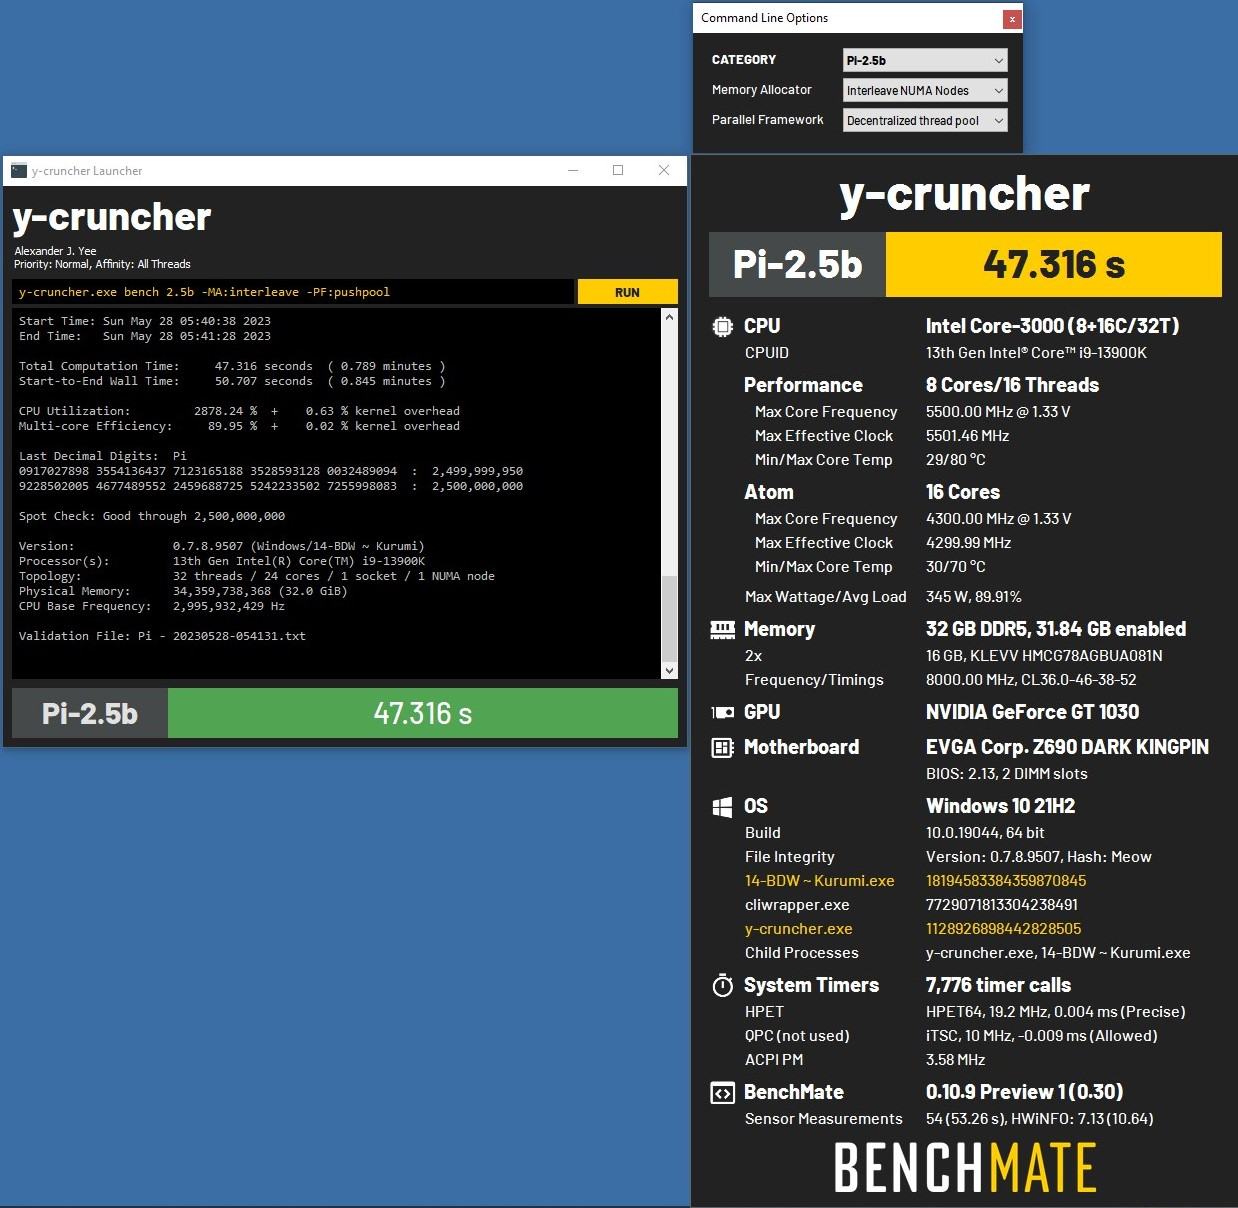Click the Memory module icon
The height and width of the screenshot is (1208, 1238).
click(722, 629)
